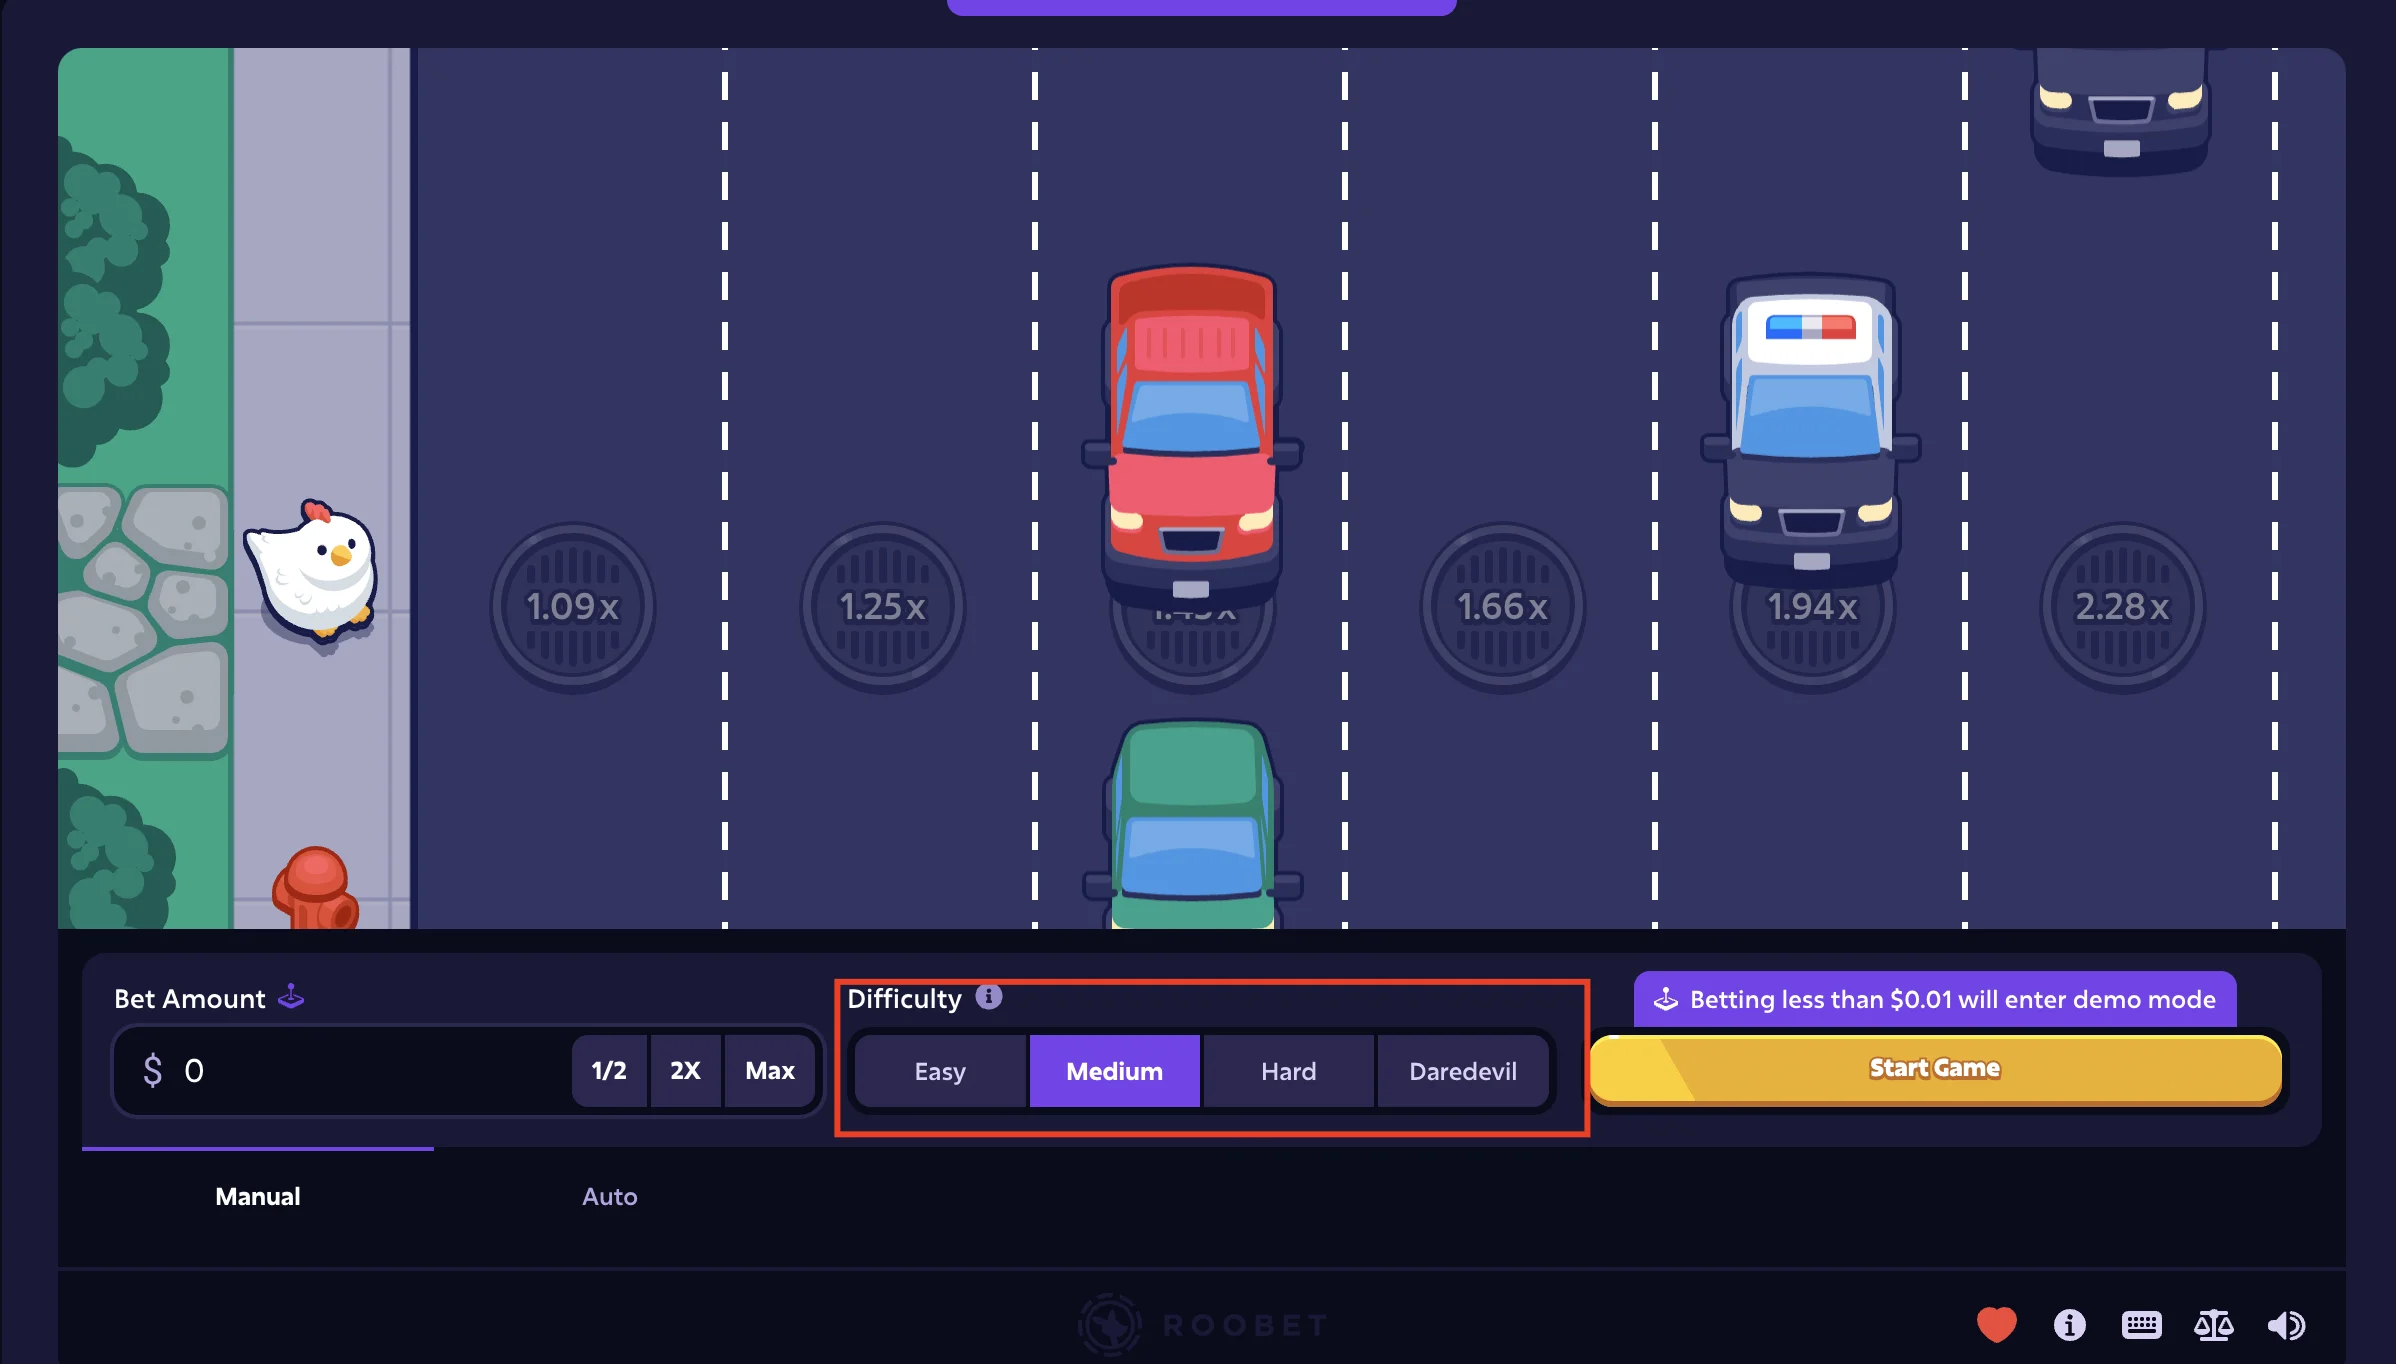Open keyboard hotkeys icon
Image resolution: width=2396 pixels, height=1364 pixels.
(x=2141, y=1325)
